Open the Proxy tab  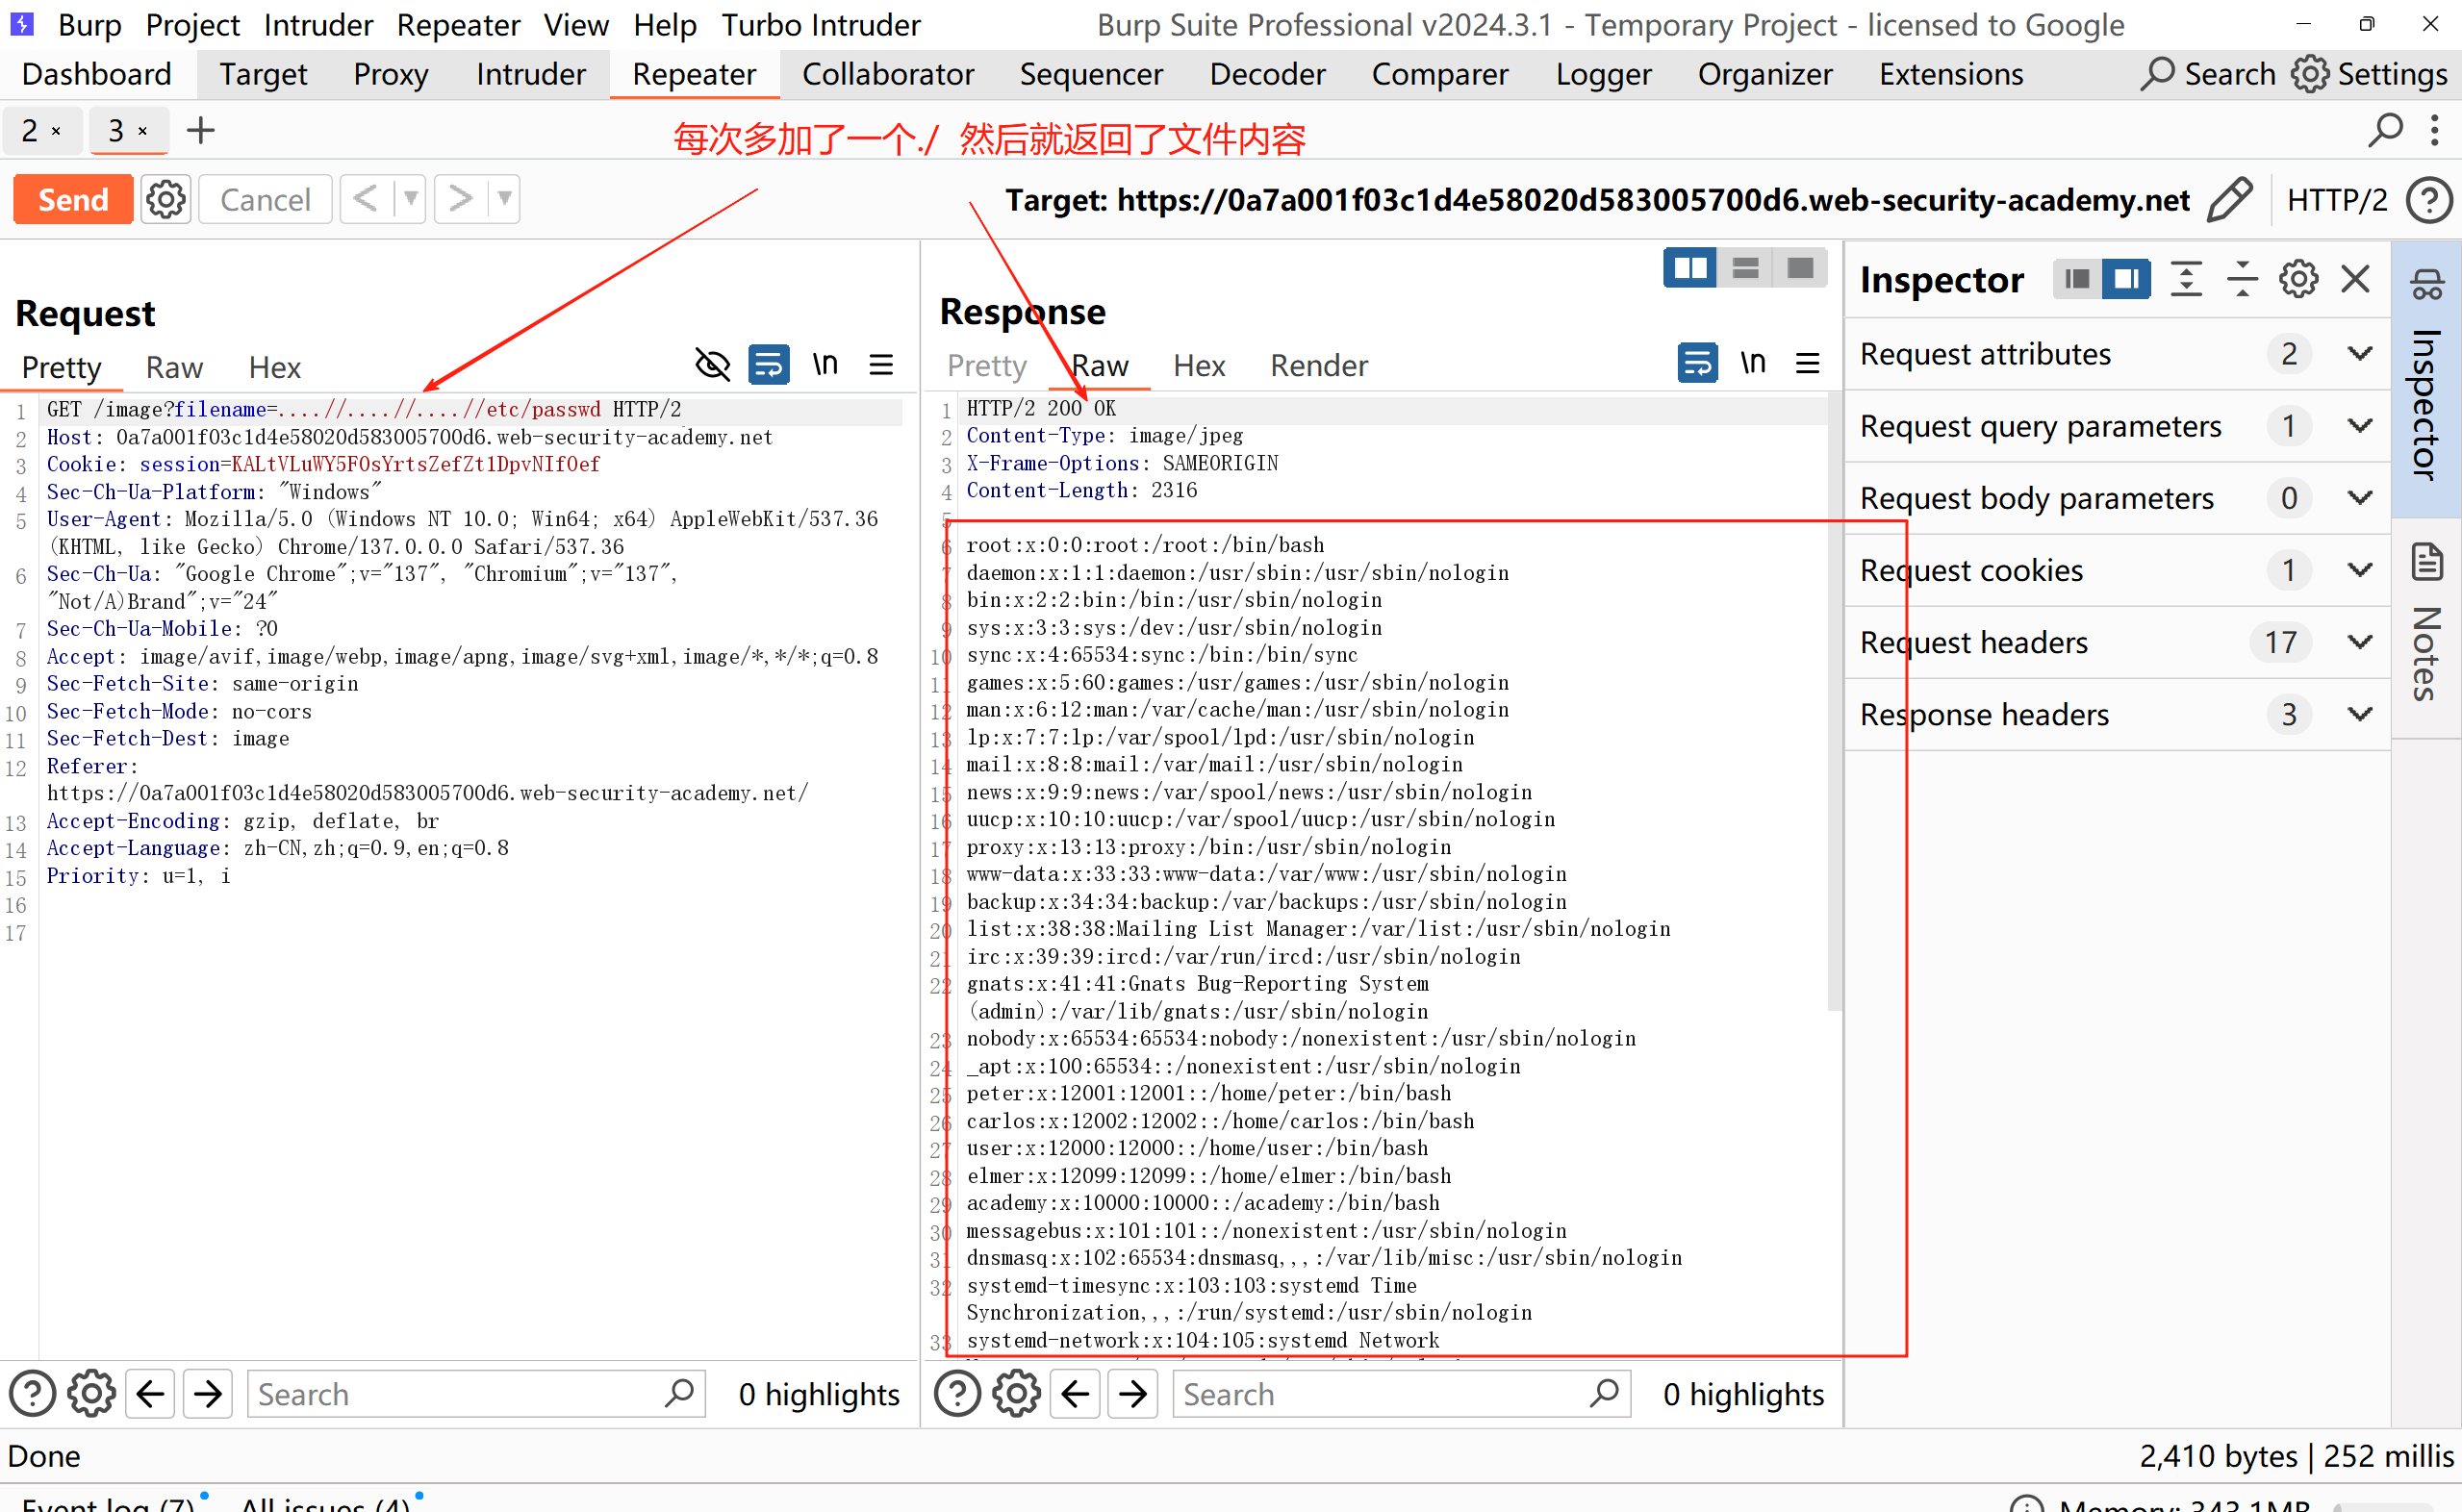(x=390, y=75)
